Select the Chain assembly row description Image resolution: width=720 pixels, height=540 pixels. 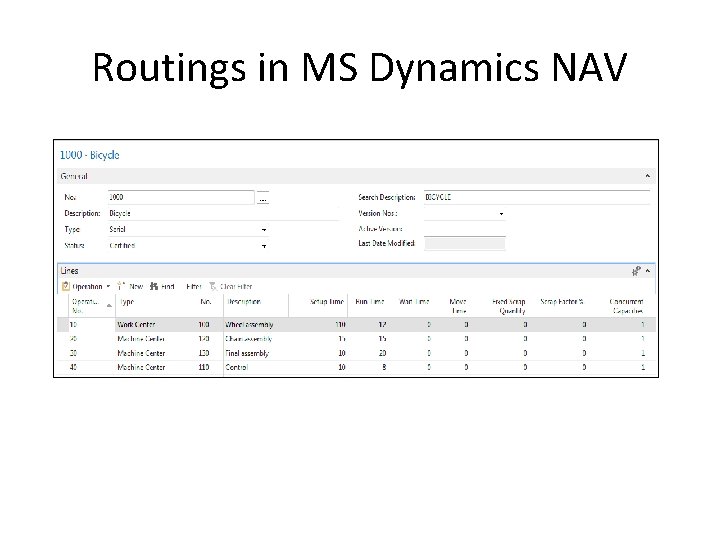[x=248, y=339]
